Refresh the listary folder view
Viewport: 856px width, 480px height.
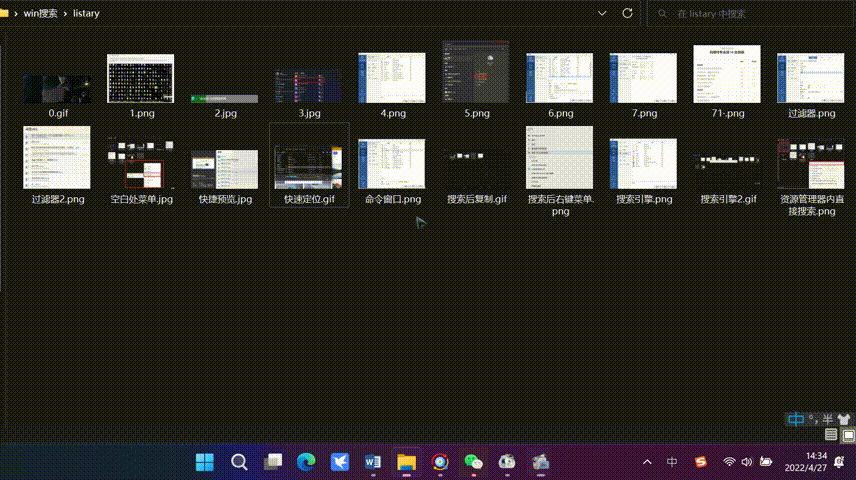tap(628, 14)
